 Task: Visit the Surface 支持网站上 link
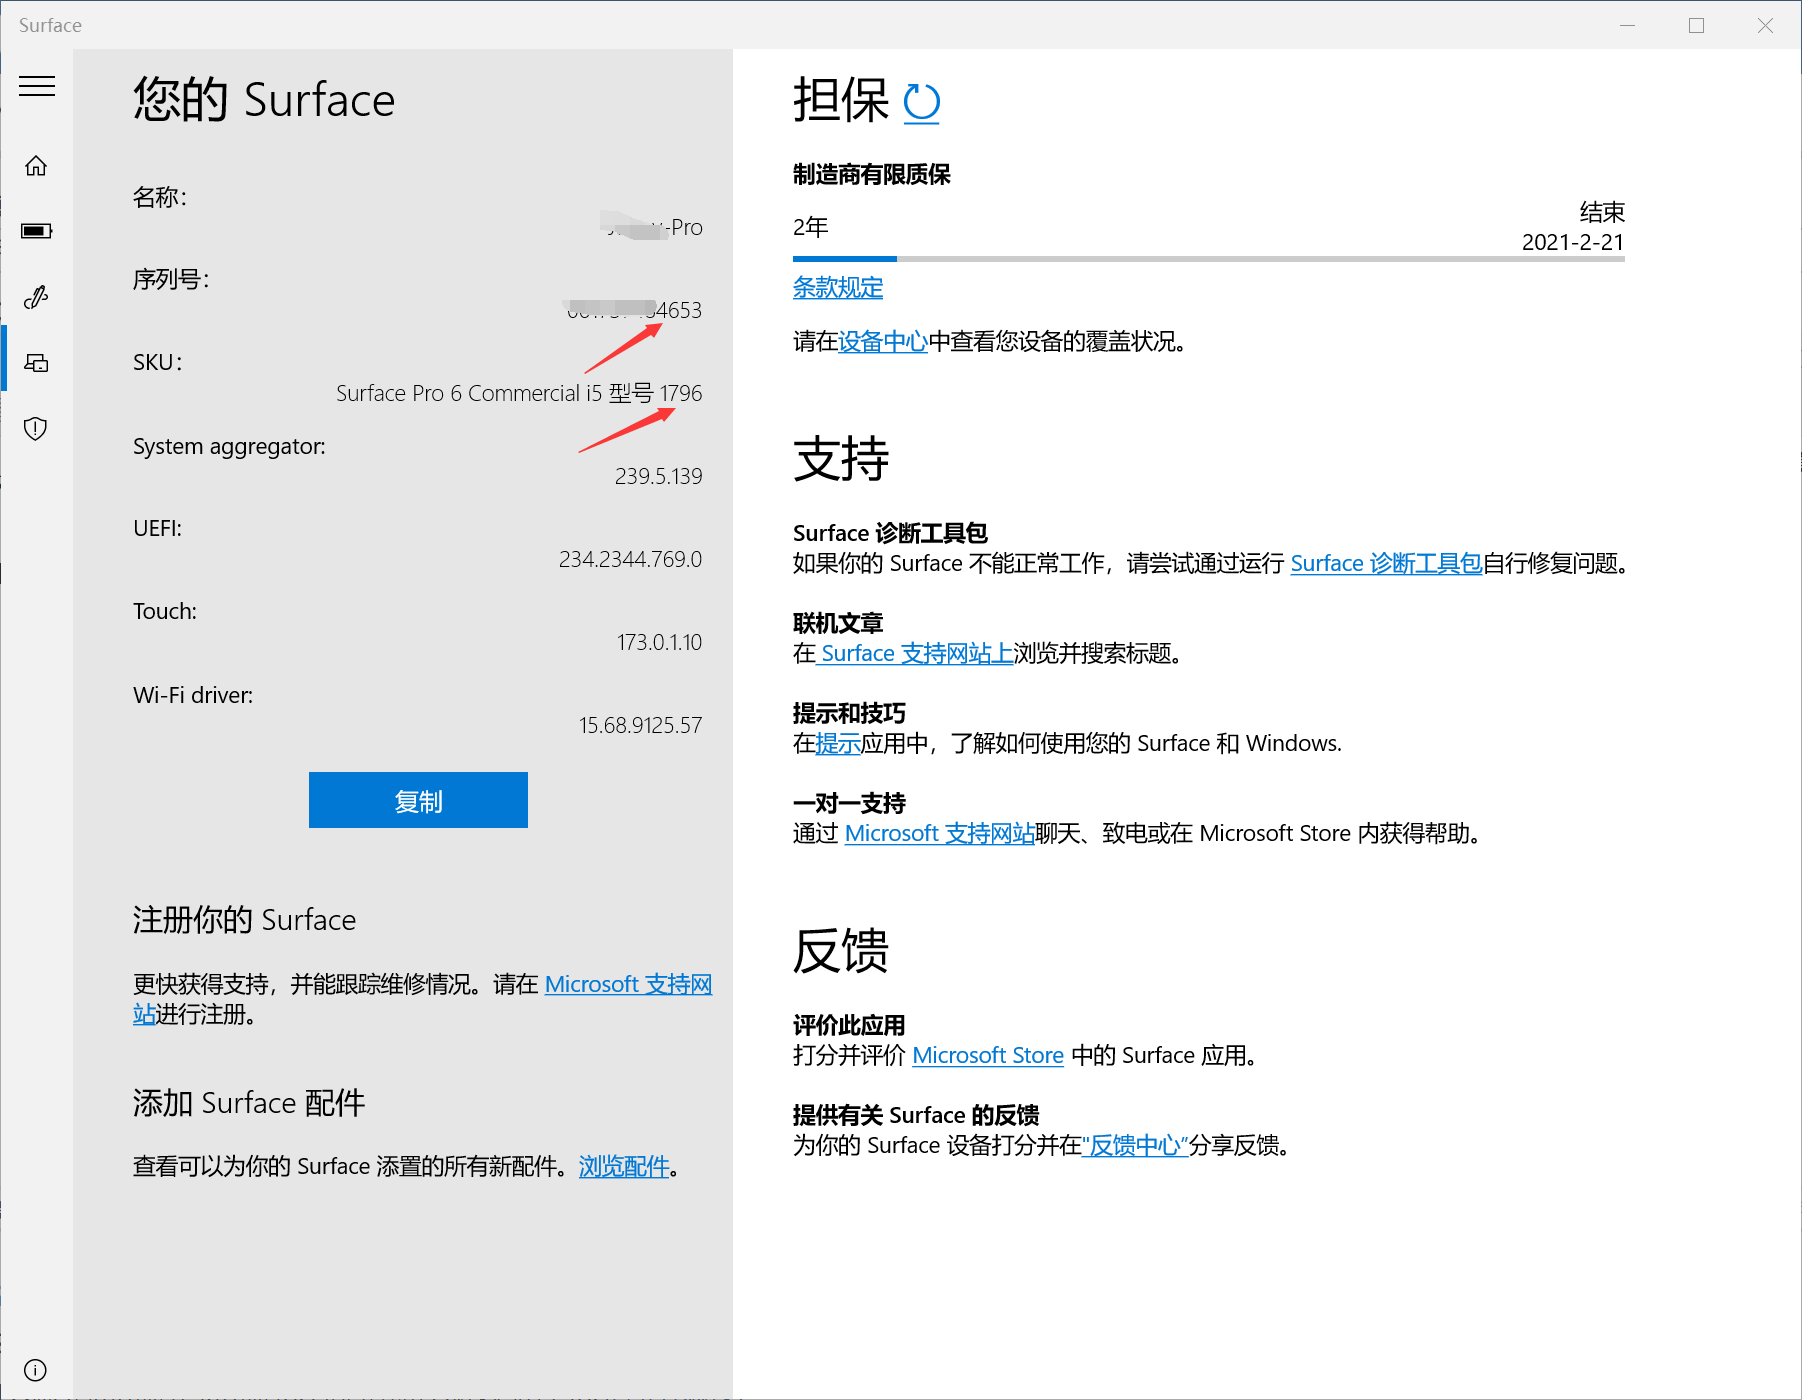pyautogui.click(x=916, y=654)
